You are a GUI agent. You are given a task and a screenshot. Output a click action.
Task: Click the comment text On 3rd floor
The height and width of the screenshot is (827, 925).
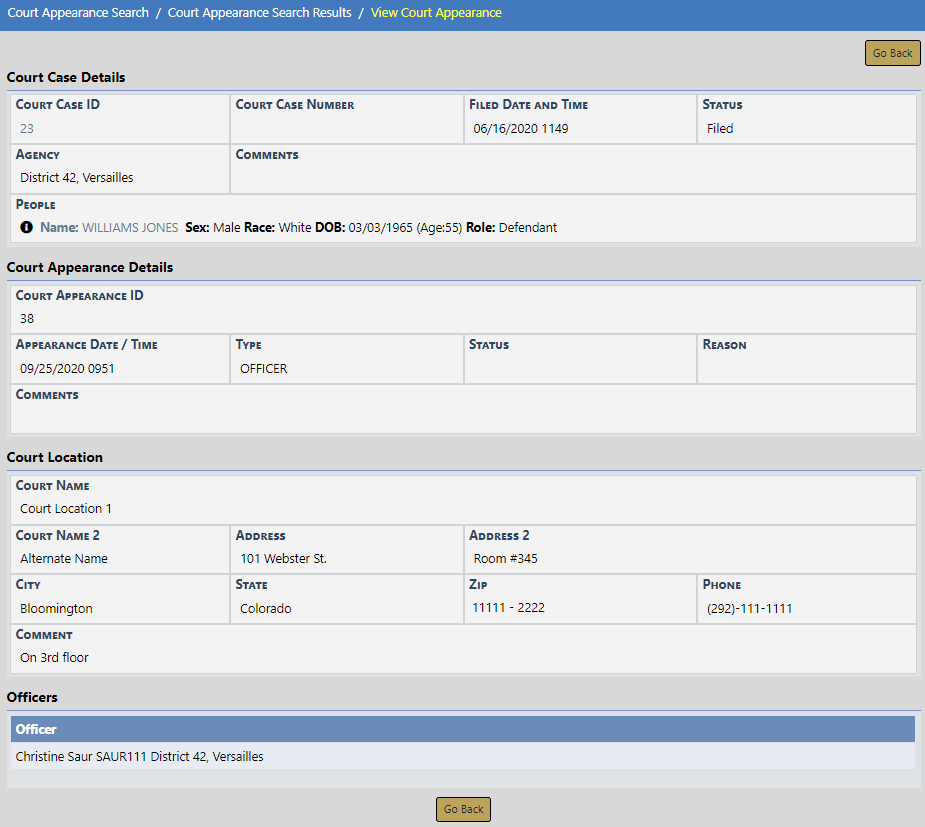pos(54,658)
